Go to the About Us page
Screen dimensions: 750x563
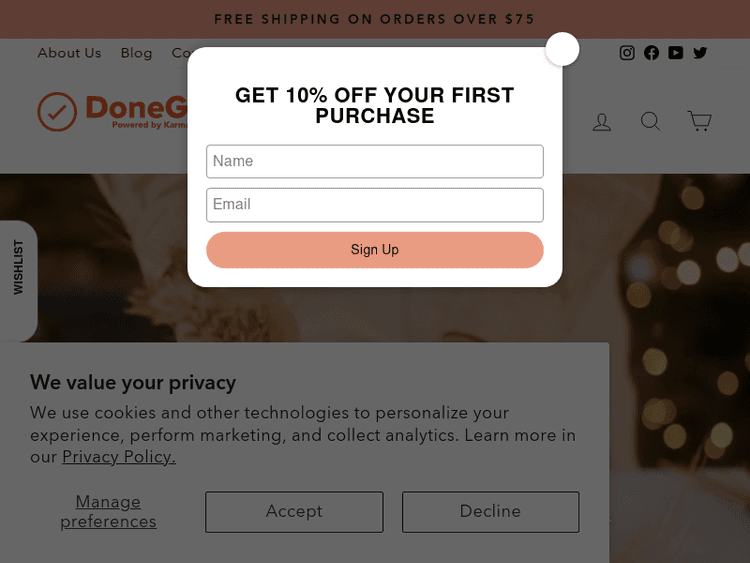[x=69, y=53]
